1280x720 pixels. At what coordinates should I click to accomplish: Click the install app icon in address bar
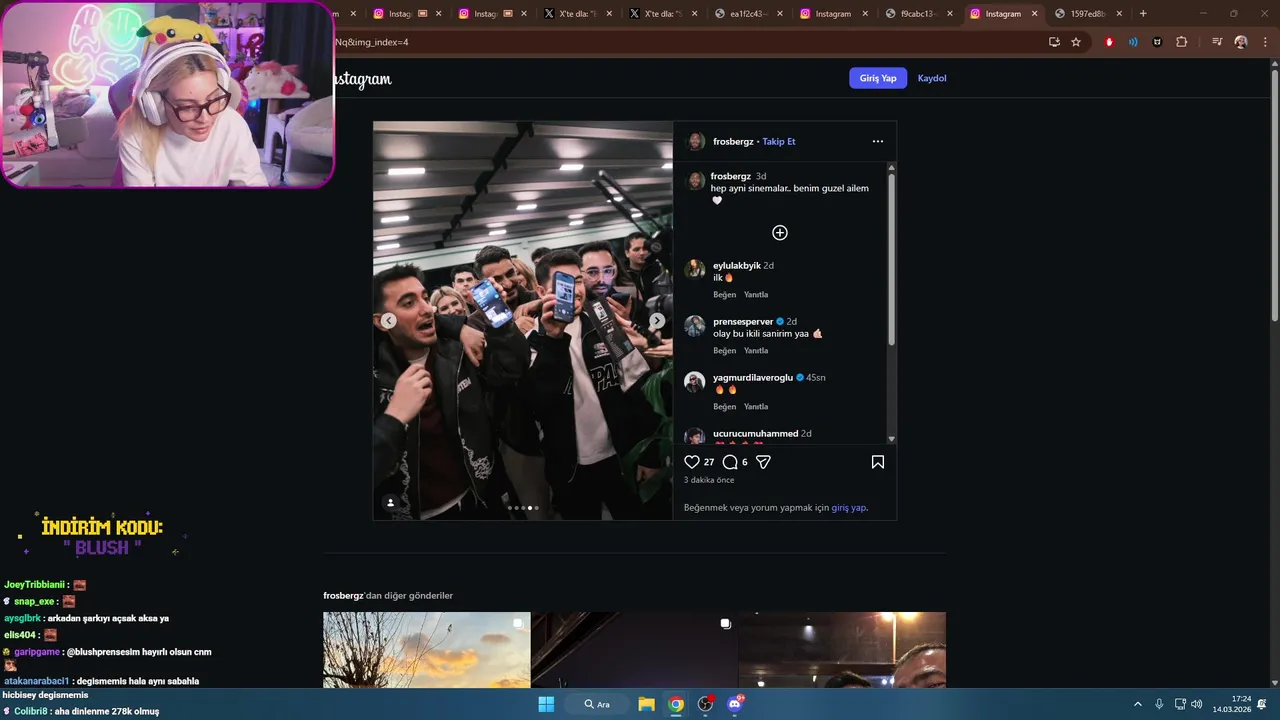tap(1054, 42)
